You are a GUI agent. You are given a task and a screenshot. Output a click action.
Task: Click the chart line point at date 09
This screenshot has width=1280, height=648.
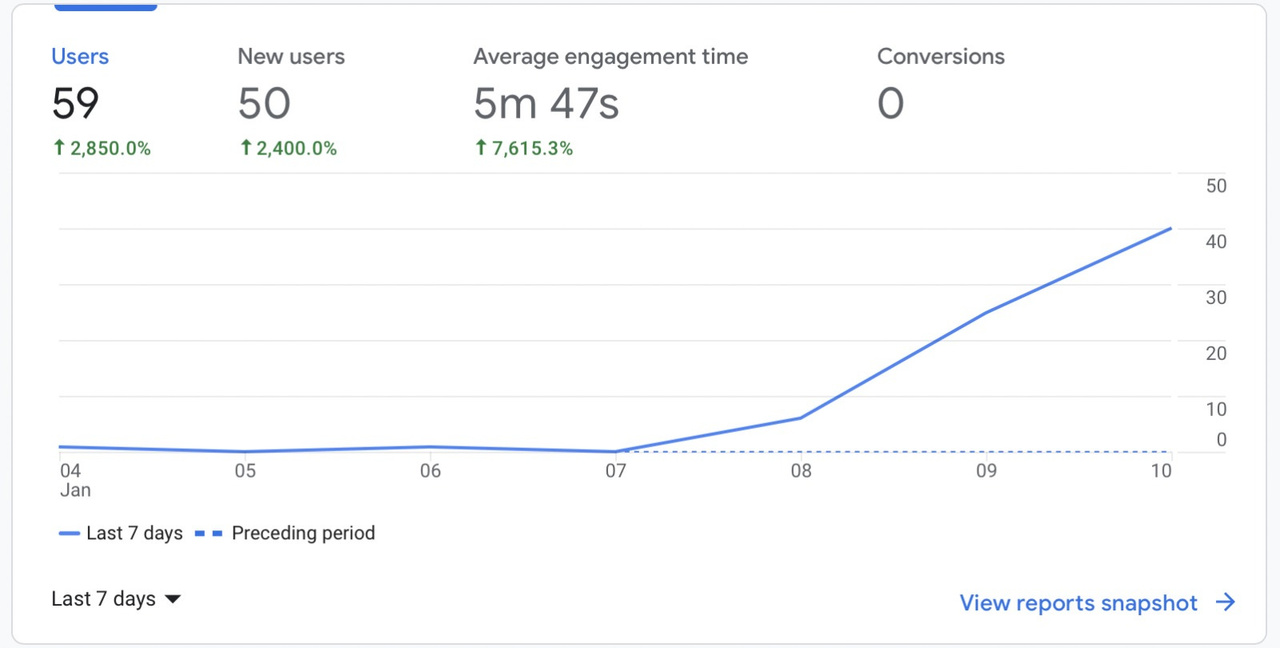[986, 312]
